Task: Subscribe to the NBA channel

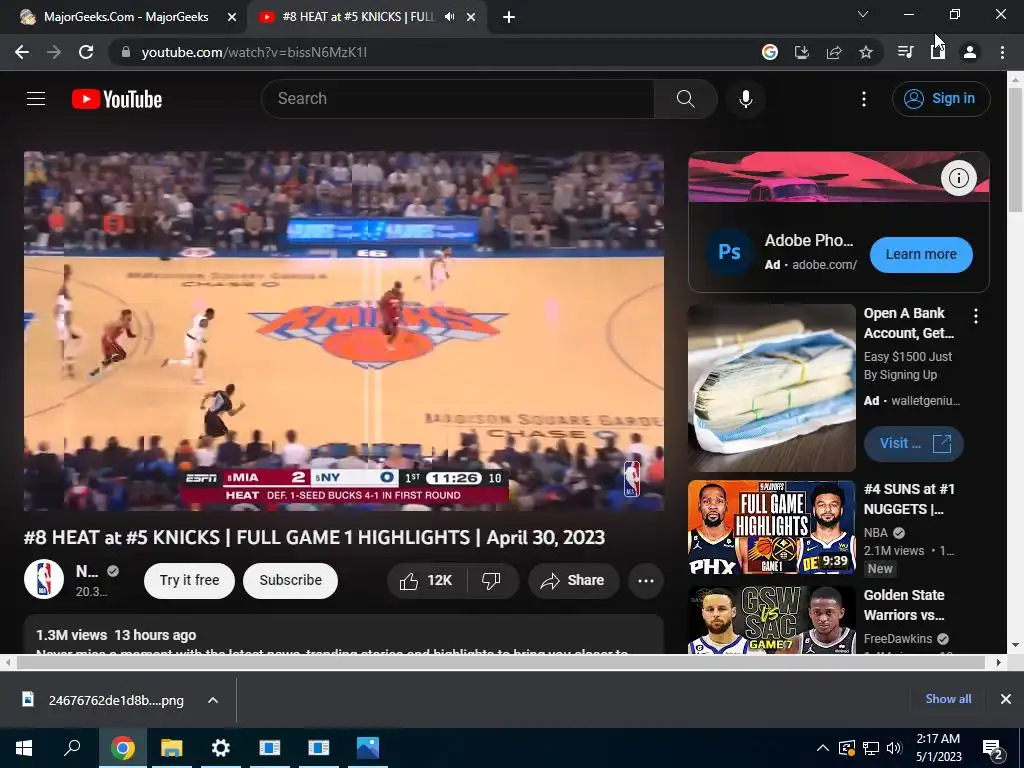Action: (290, 581)
